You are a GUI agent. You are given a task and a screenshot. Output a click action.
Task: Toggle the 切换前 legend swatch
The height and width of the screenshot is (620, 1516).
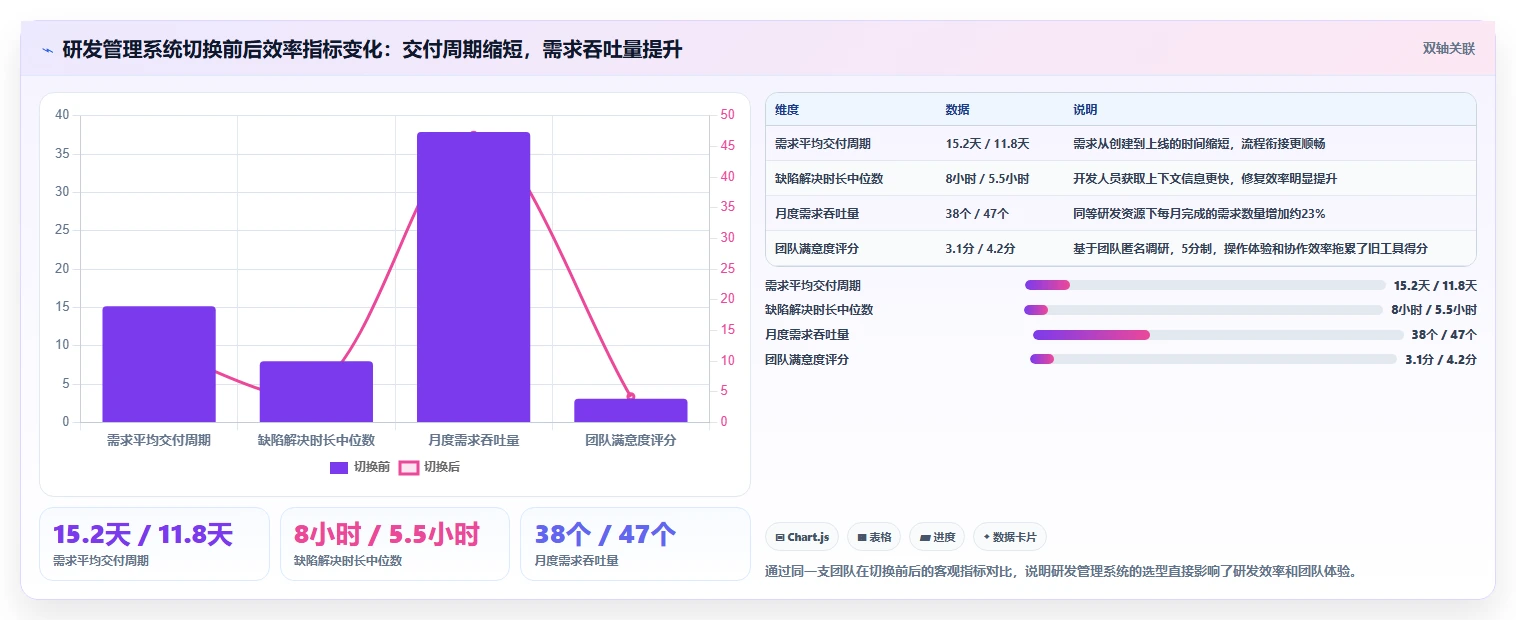(x=338, y=467)
